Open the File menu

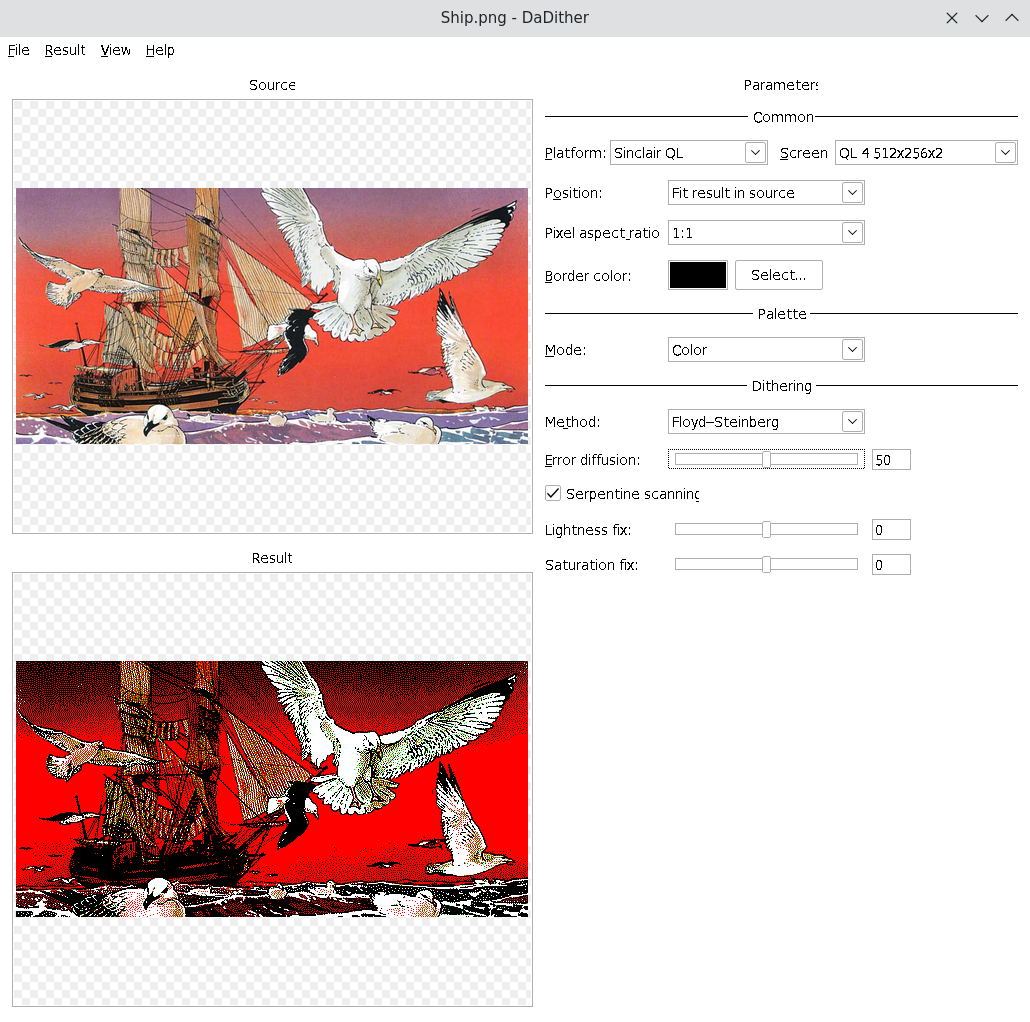click(18, 51)
